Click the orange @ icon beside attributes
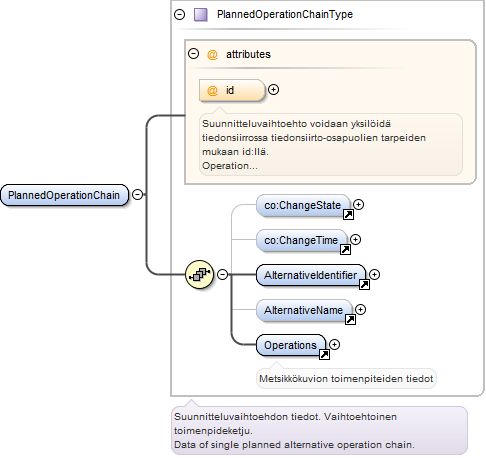Screen dimensions: 486x458 tap(212, 54)
